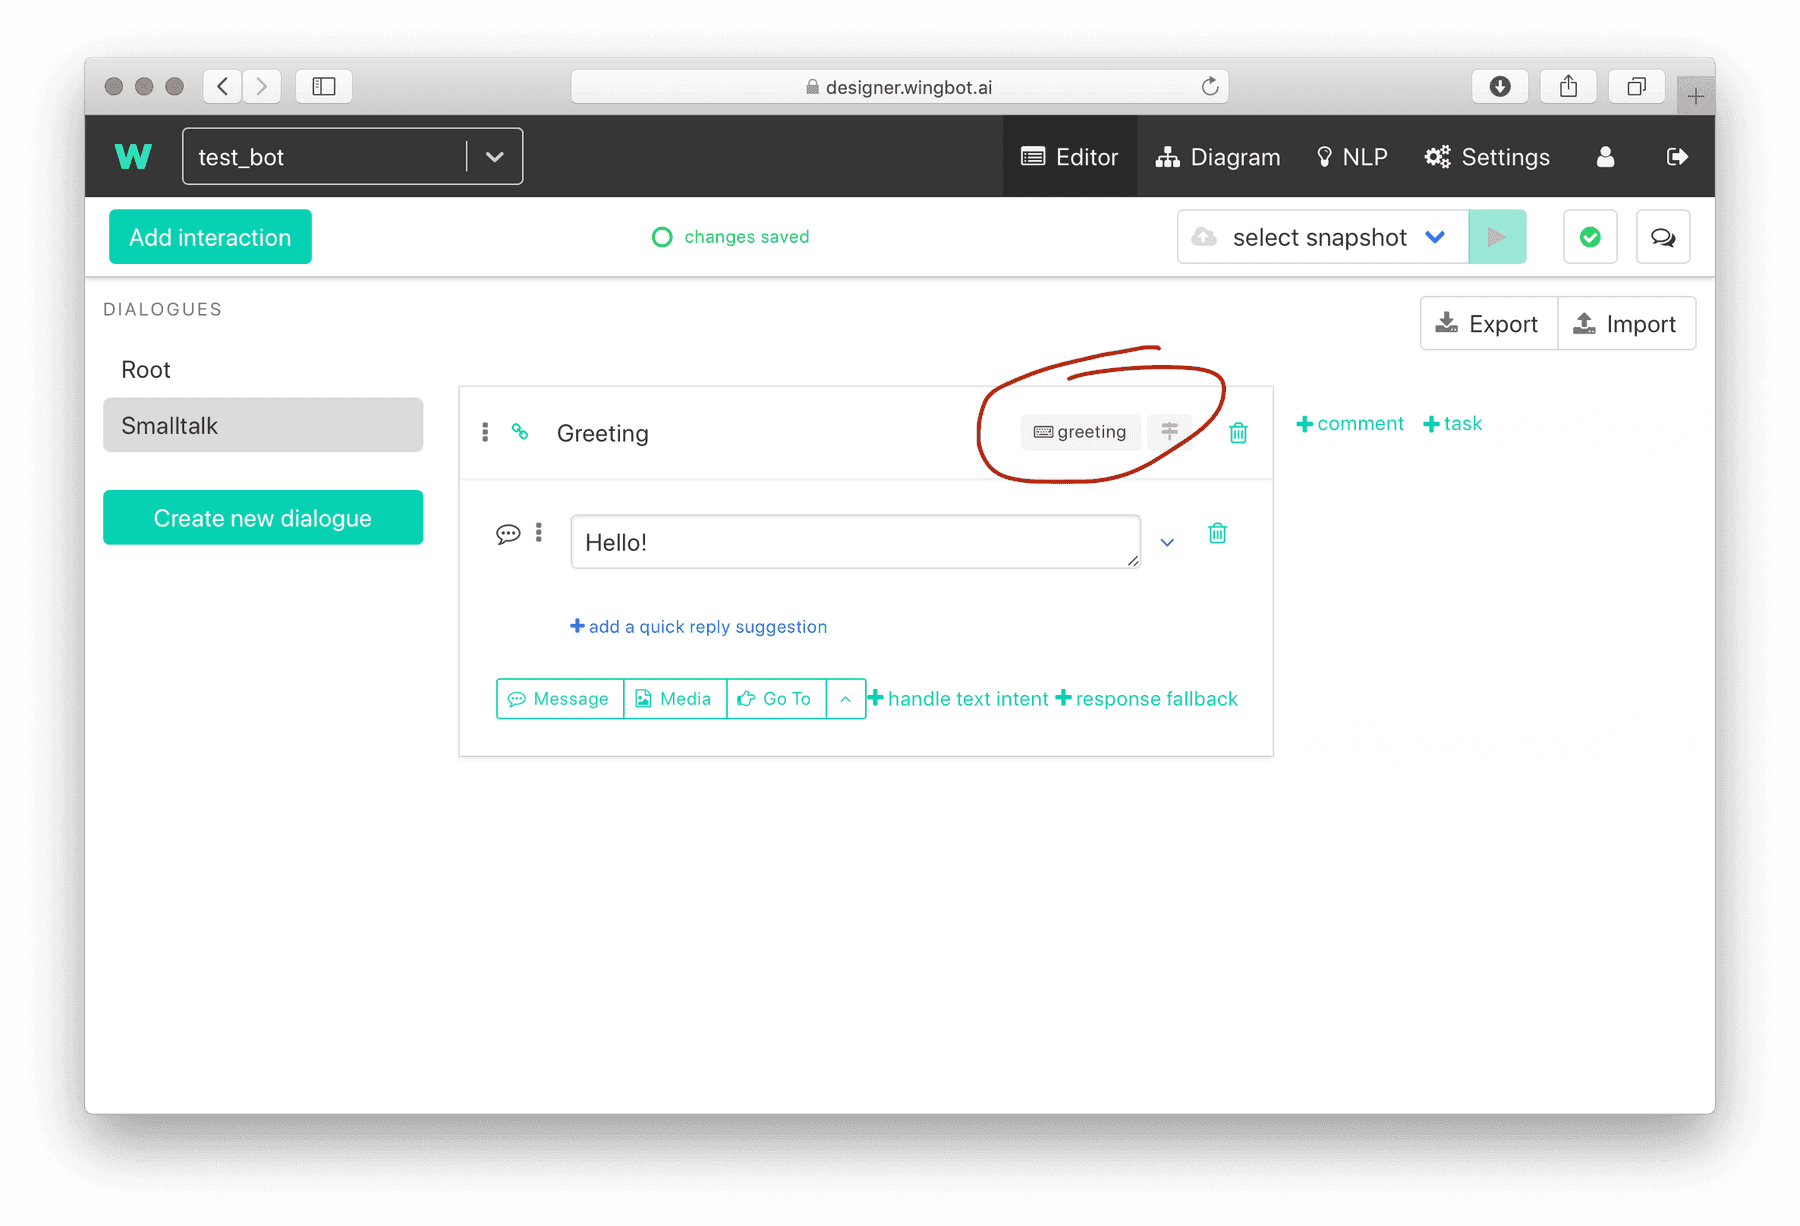The height and width of the screenshot is (1226, 1800).
Task: Click the Add interaction button
Action: [209, 237]
